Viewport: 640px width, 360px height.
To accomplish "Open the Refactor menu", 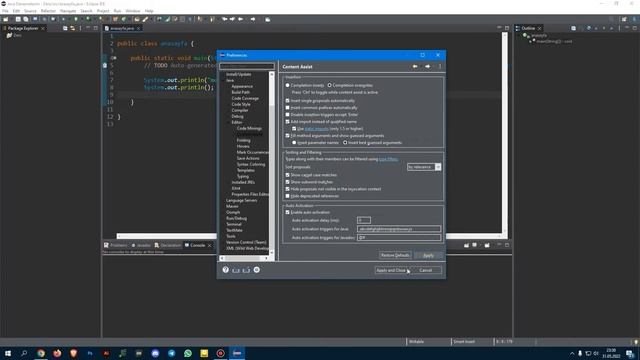I will pyautogui.click(x=48, y=11).
